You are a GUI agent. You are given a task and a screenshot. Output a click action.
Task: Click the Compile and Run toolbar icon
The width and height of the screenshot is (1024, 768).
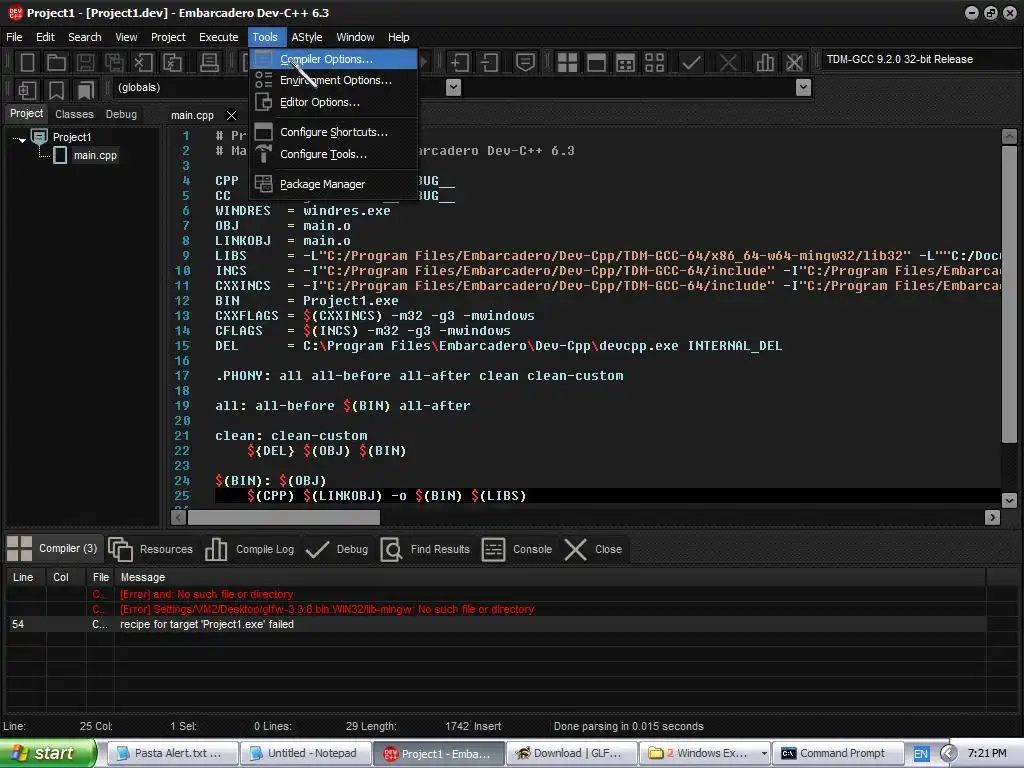click(x=625, y=63)
